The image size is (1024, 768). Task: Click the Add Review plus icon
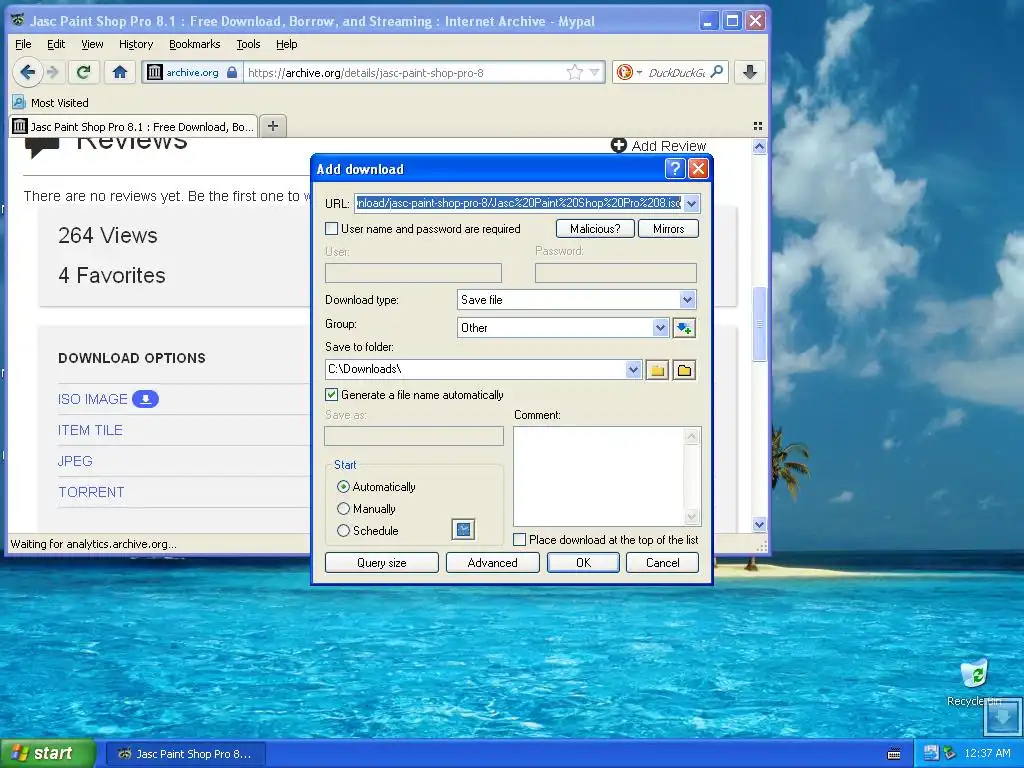click(x=618, y=145)
